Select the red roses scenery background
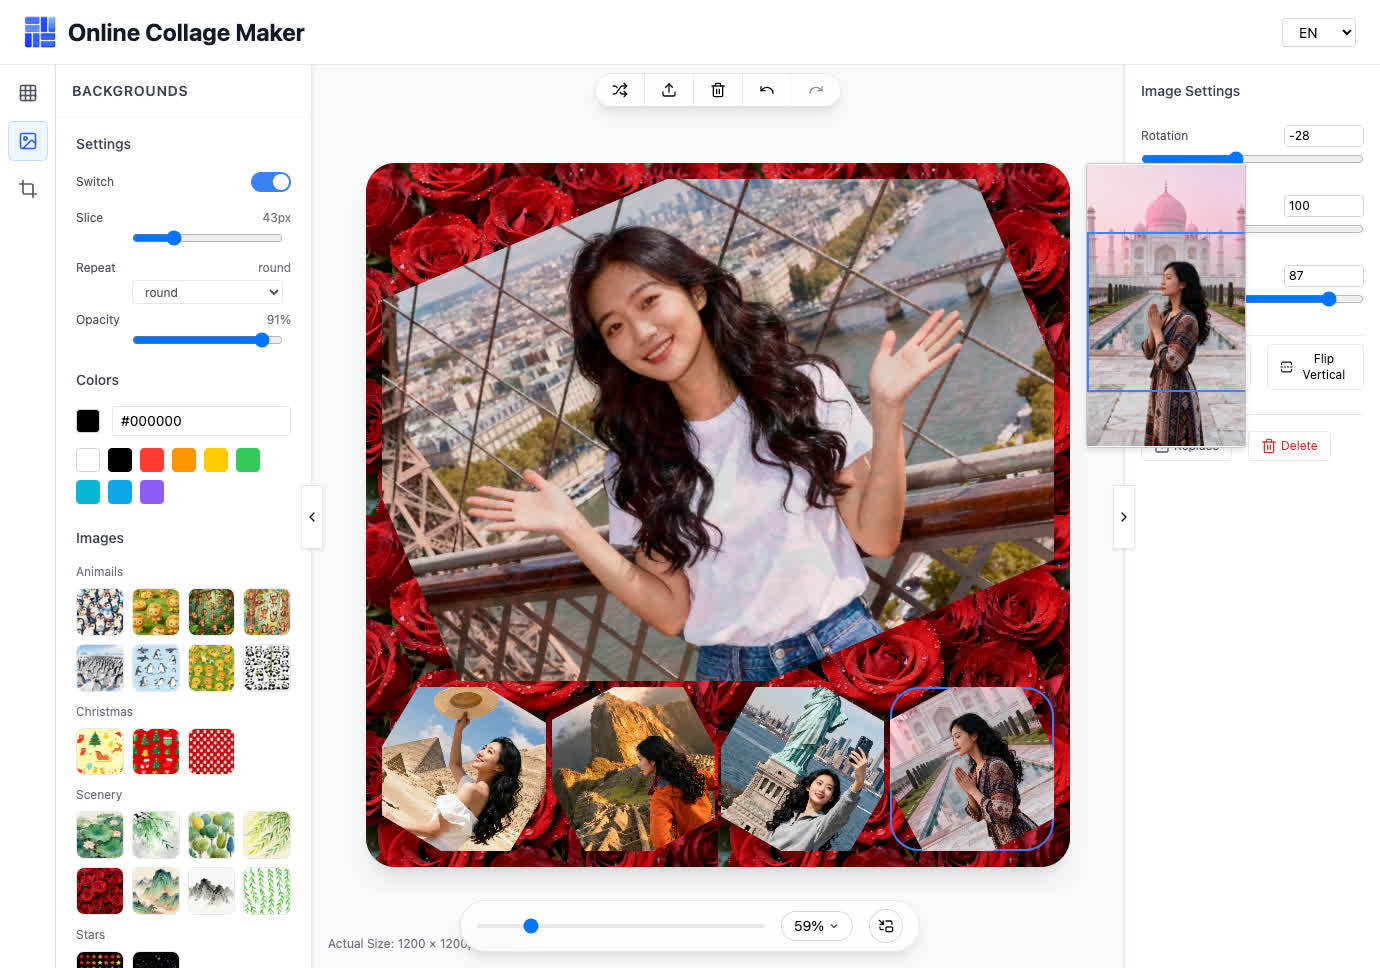Screen dimensions: 1380x968 100,890
